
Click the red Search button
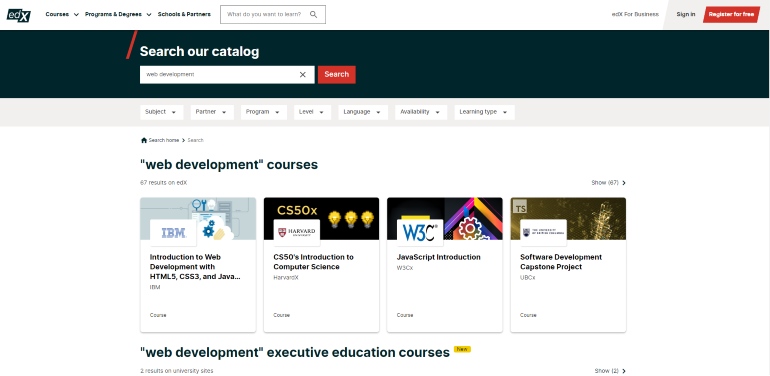(x=336, y=75)
